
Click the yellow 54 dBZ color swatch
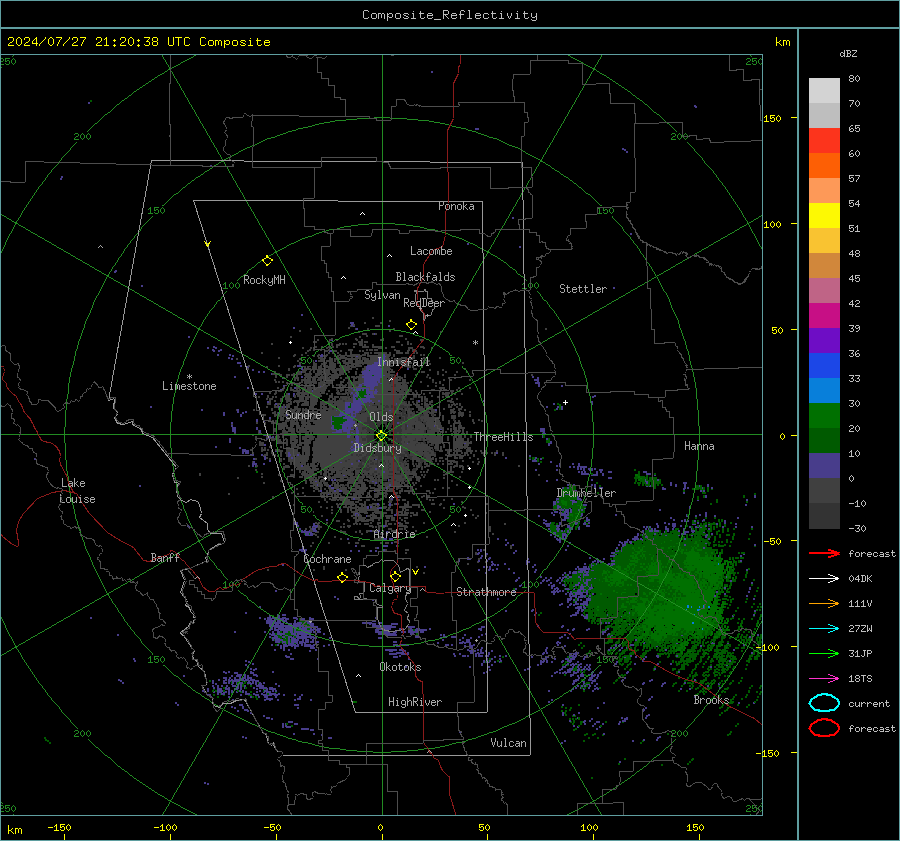coord(824,215)
